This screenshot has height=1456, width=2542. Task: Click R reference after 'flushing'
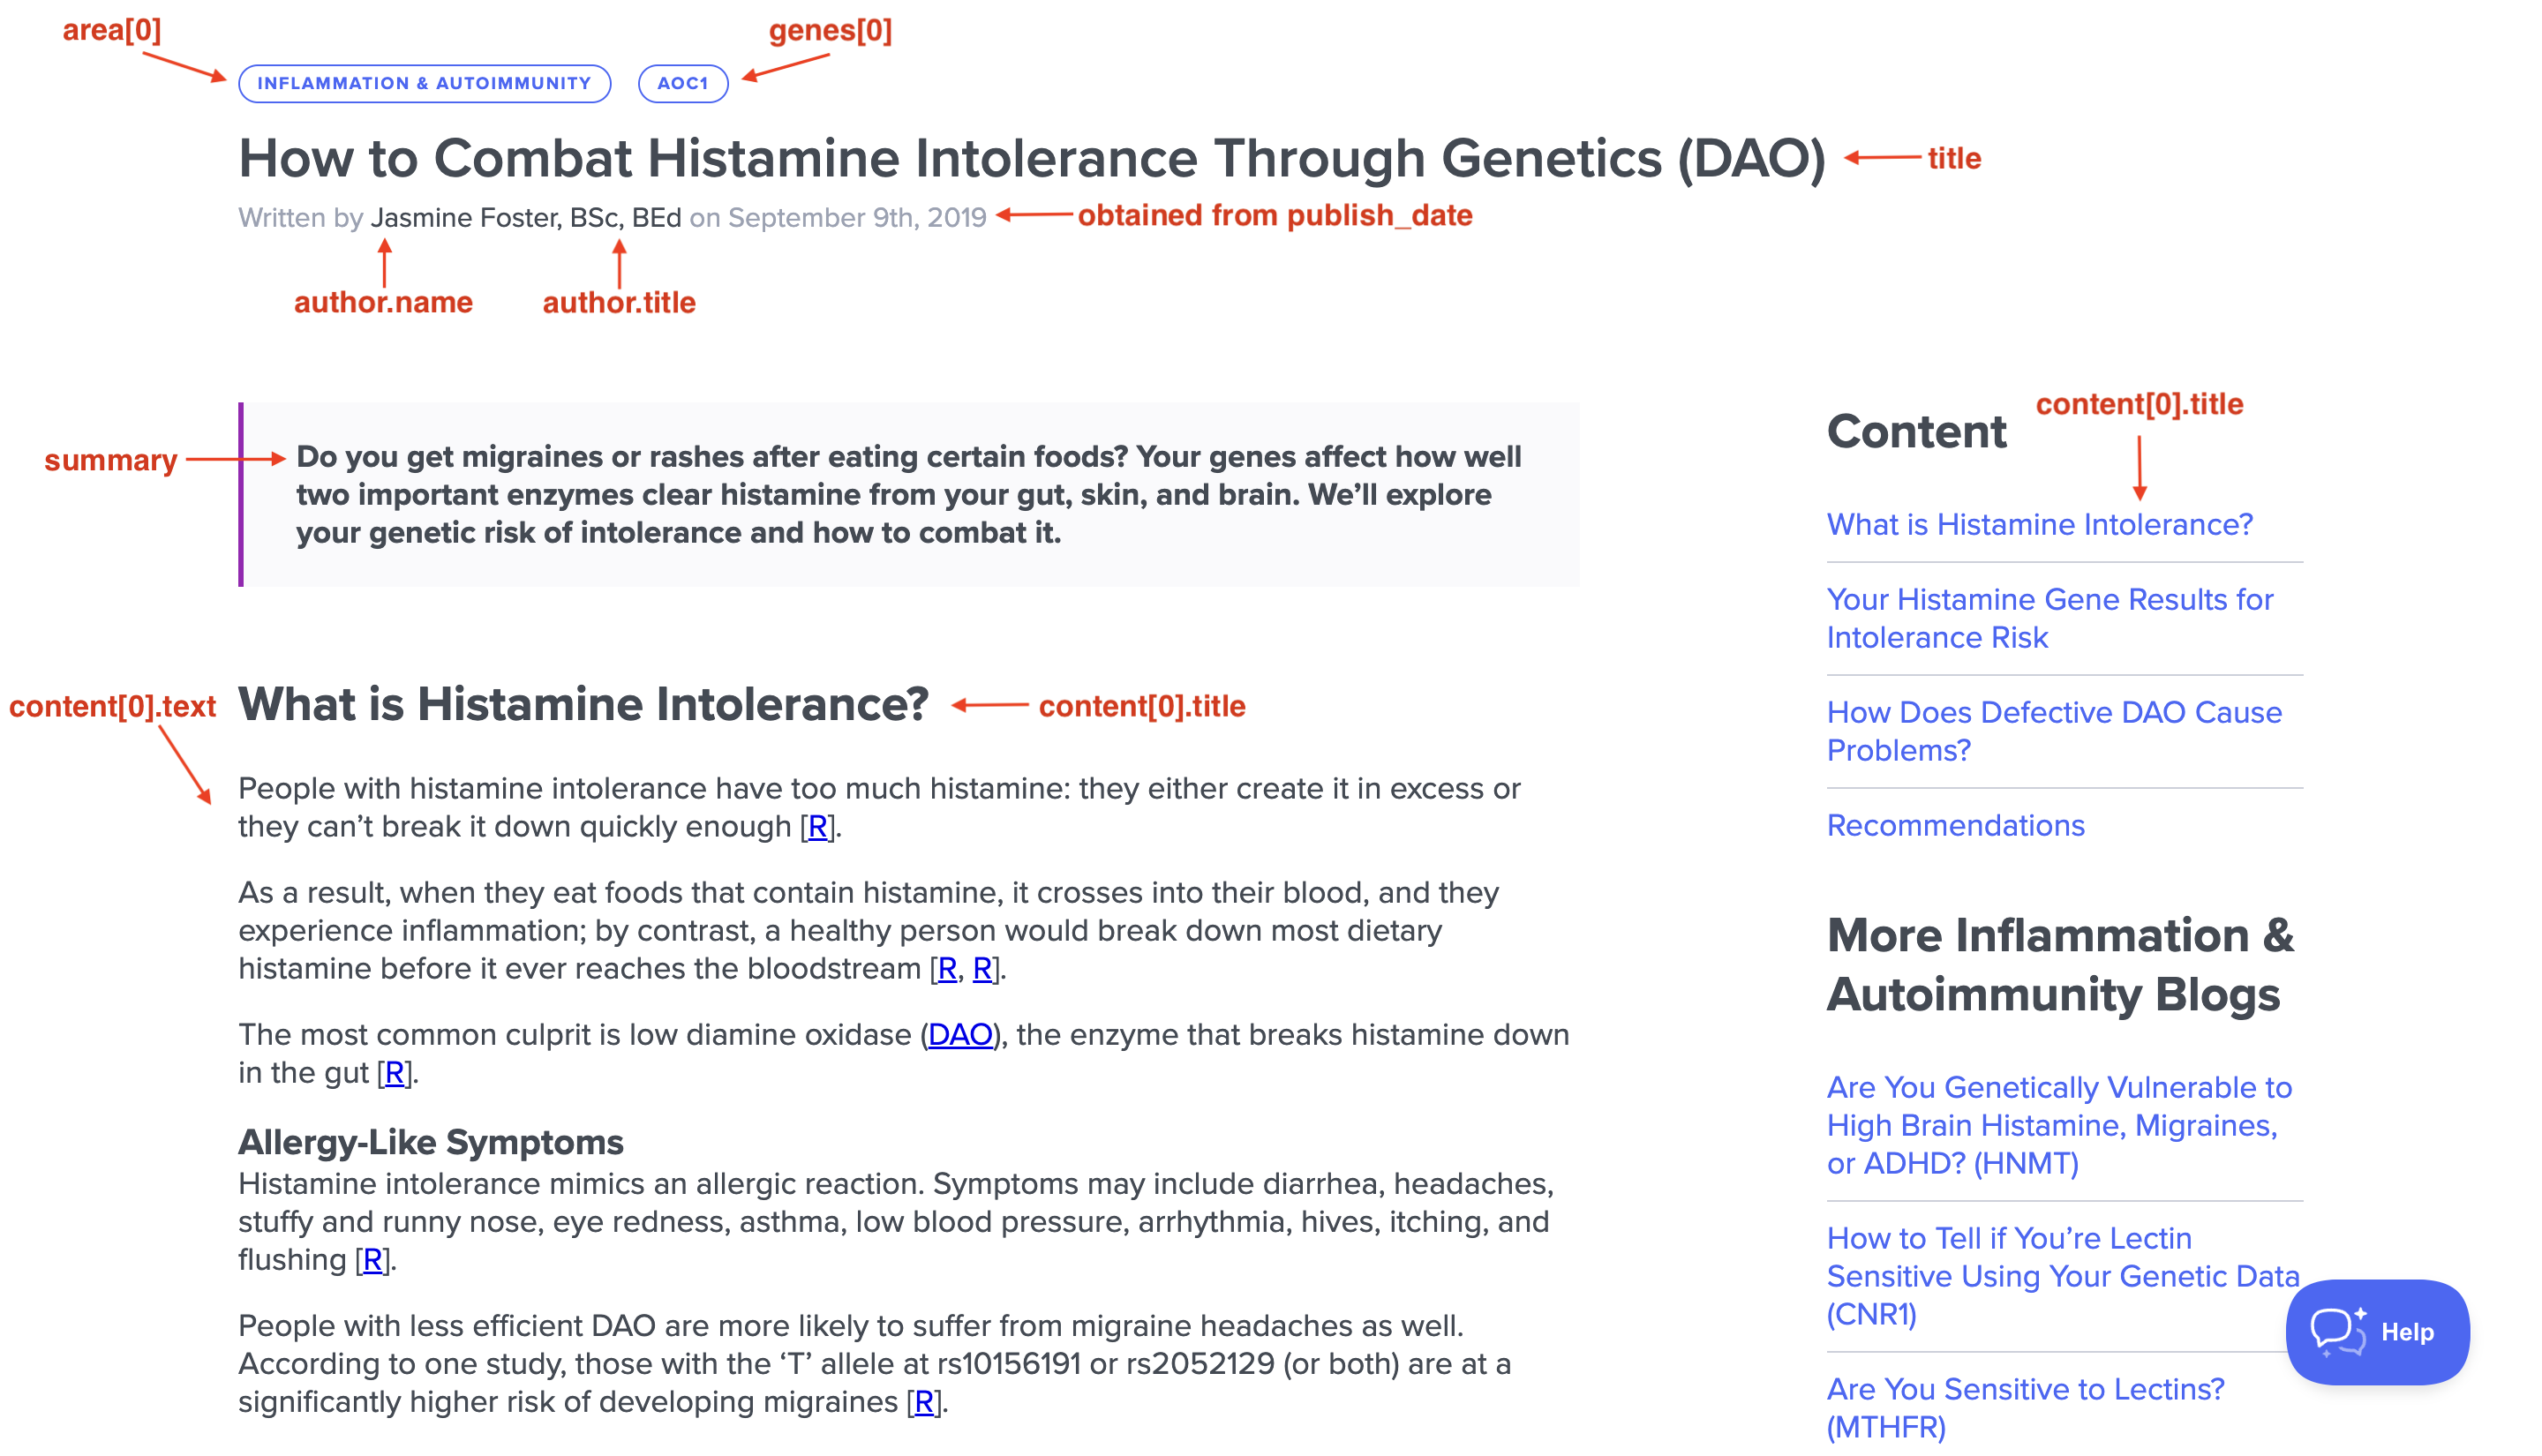click(372, 1259)
